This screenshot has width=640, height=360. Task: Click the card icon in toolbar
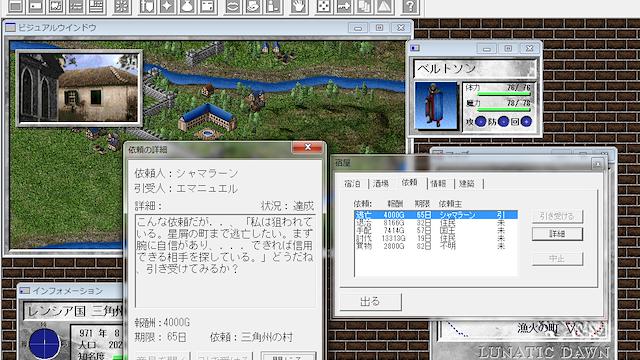pos(36,6)
